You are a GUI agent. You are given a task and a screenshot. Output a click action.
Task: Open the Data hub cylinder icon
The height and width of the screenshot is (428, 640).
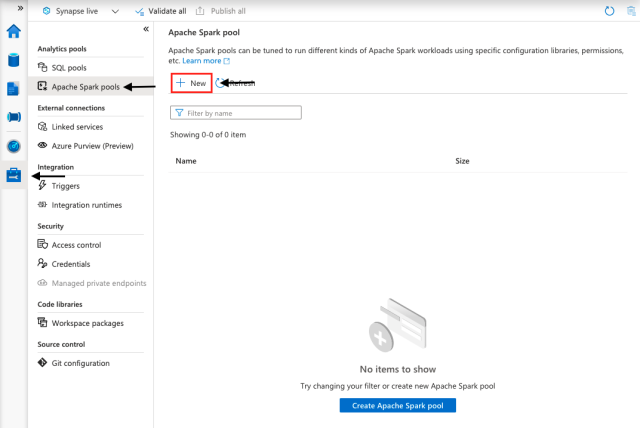tap(13, 60)
